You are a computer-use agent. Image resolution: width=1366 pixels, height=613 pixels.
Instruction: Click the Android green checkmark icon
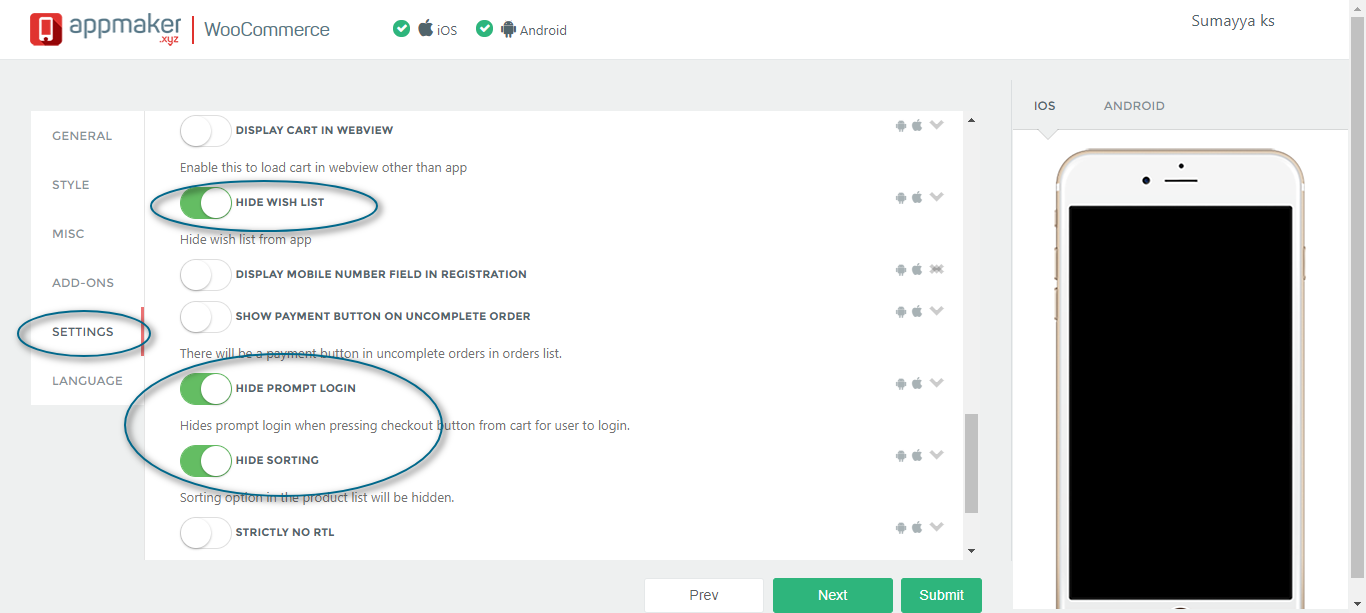[485, 29]
